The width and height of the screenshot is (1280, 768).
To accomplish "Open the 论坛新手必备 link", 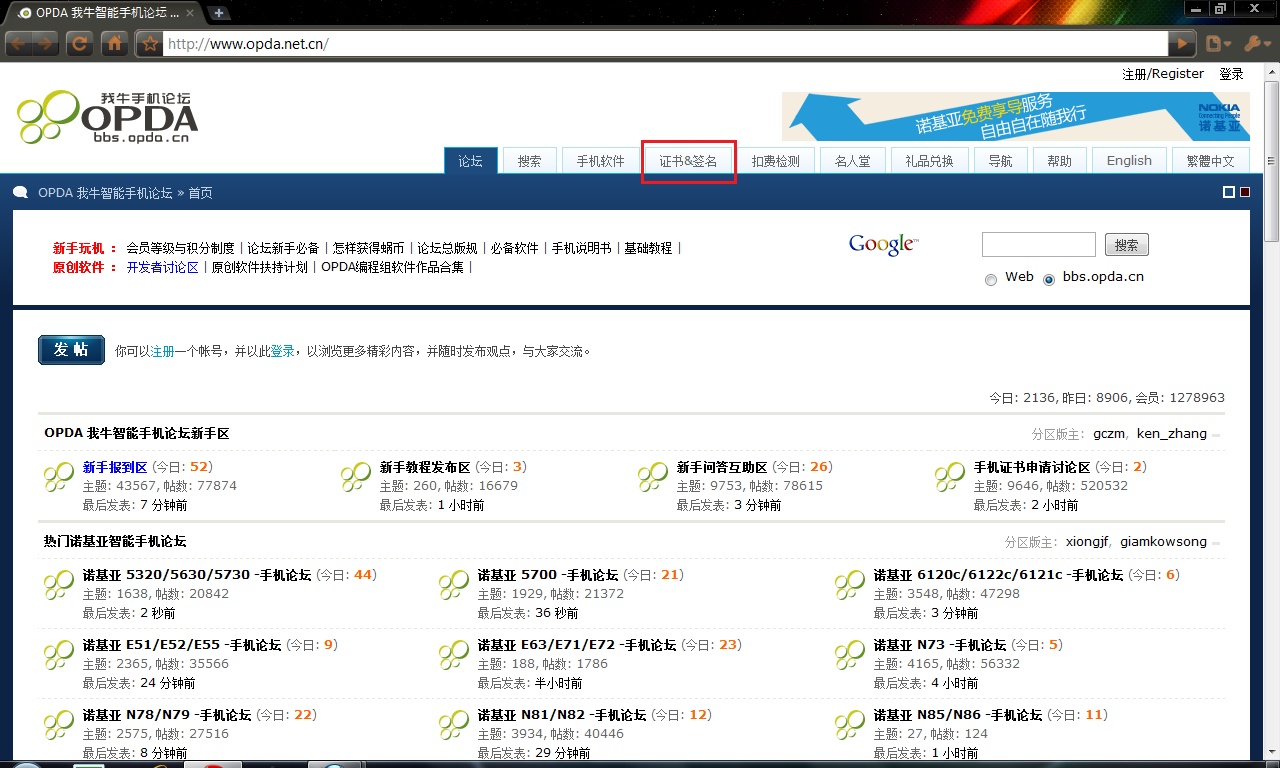I will (x=284, y=248).
